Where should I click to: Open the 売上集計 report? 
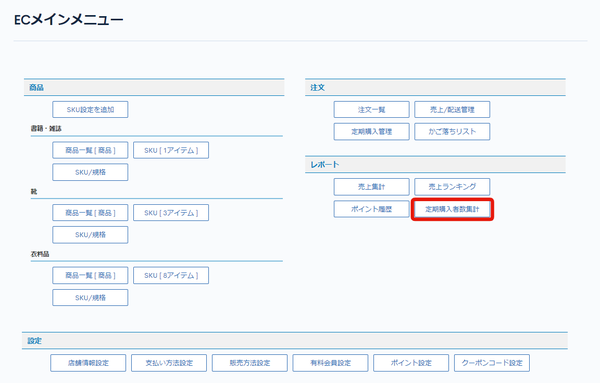372,187
